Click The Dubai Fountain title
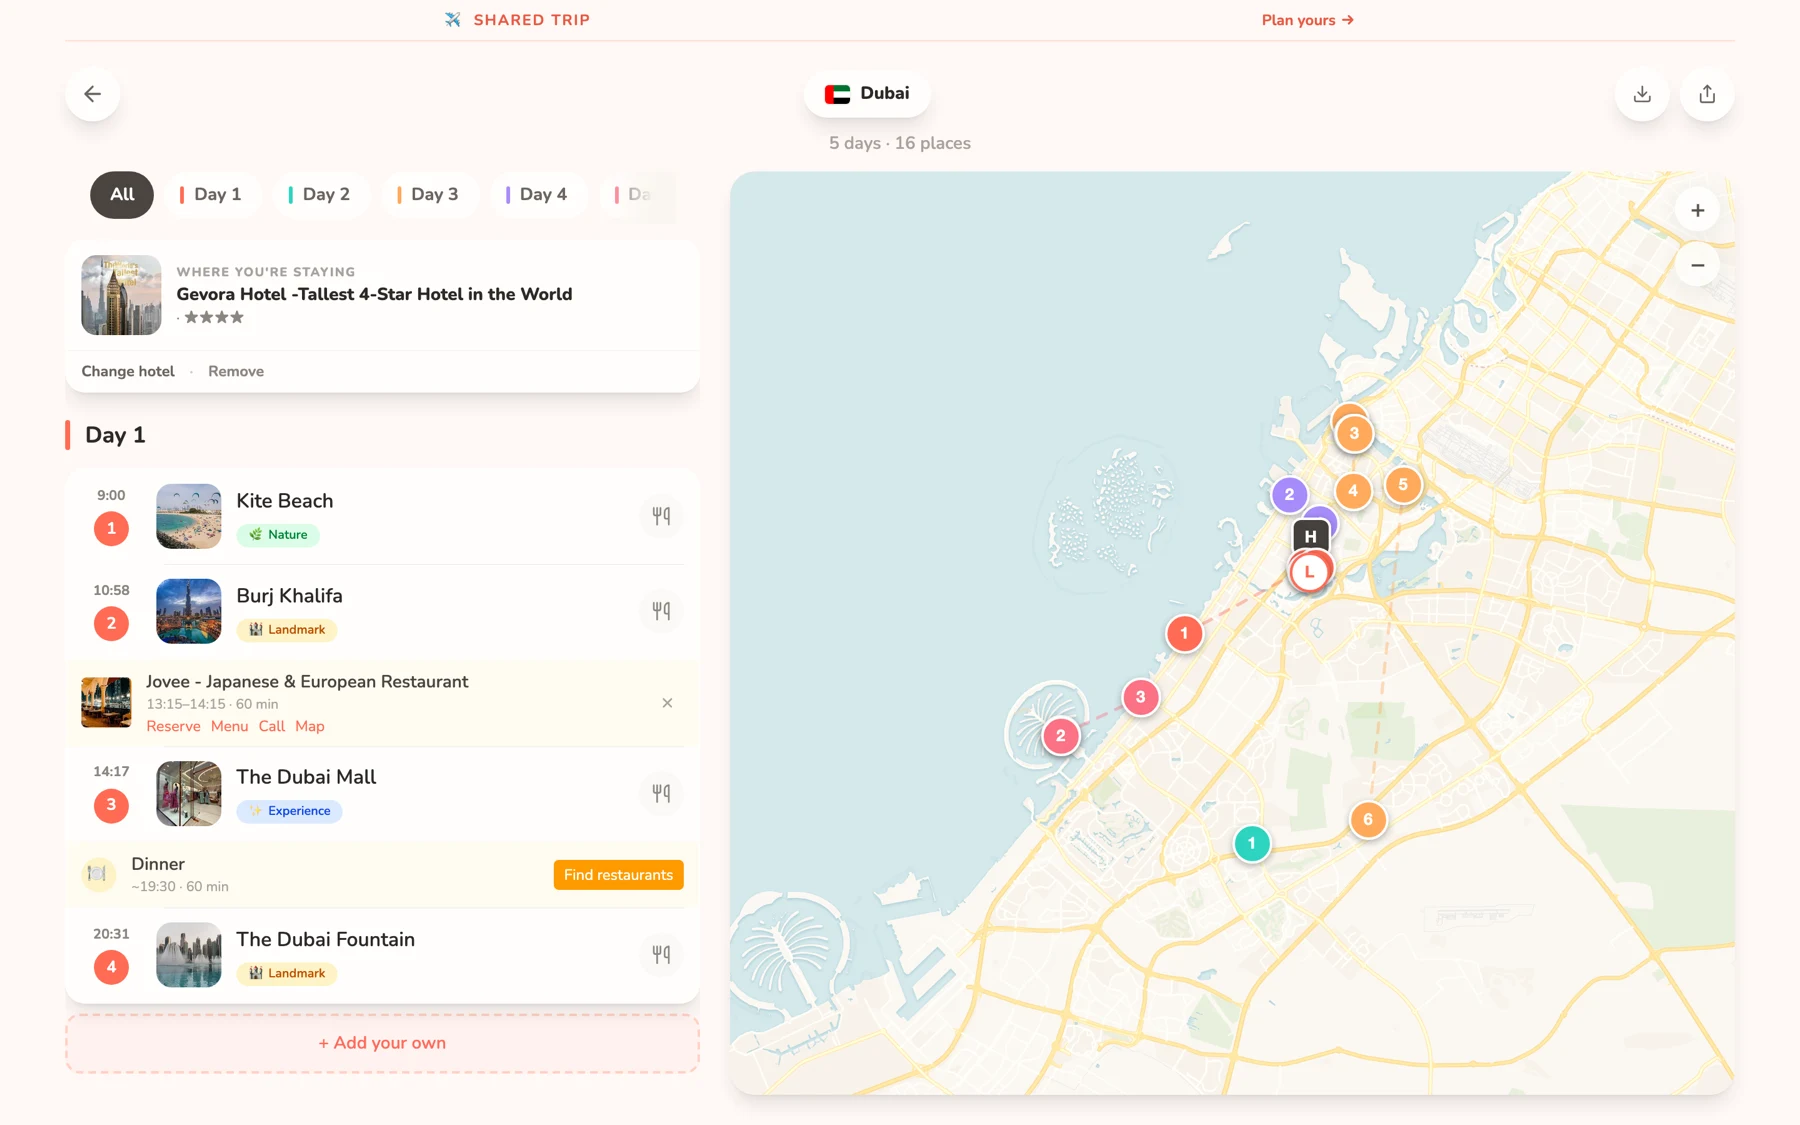This screenshot has width=1800, height=1125. (x=325, y=939)
